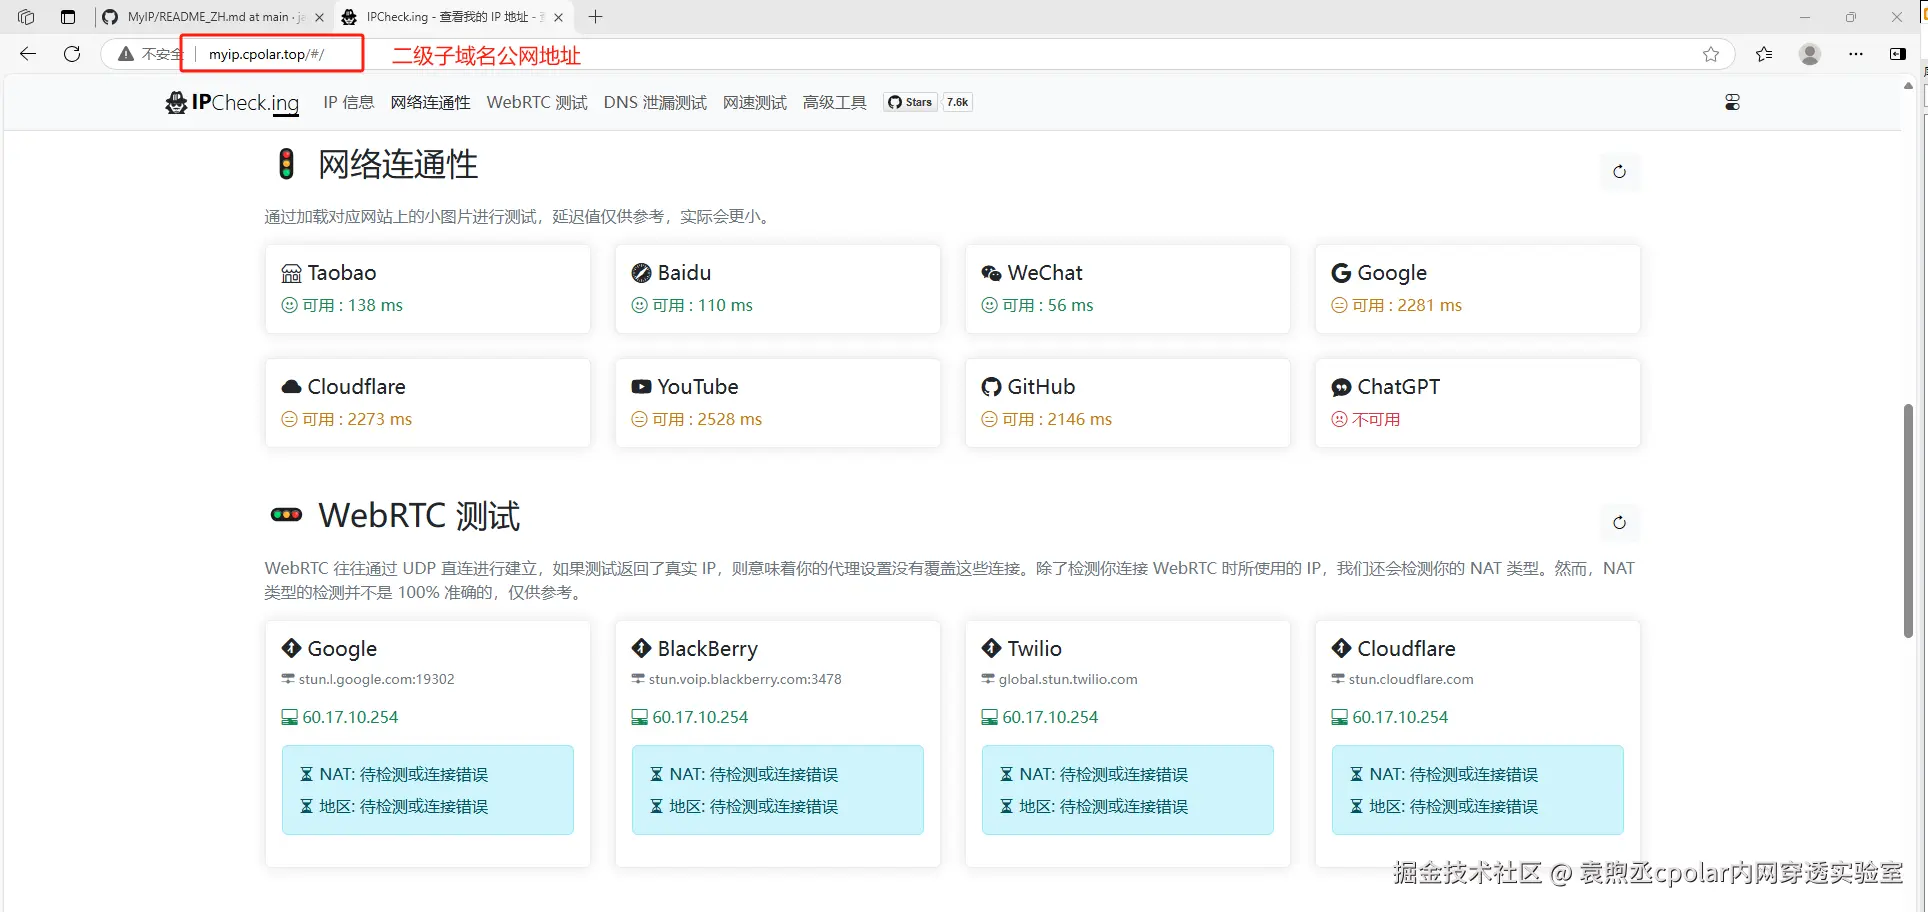Click the Cloudflare cloud icon in connectivity card
The height and width of the screenshot is (912, 1928).
click(291, 387)
